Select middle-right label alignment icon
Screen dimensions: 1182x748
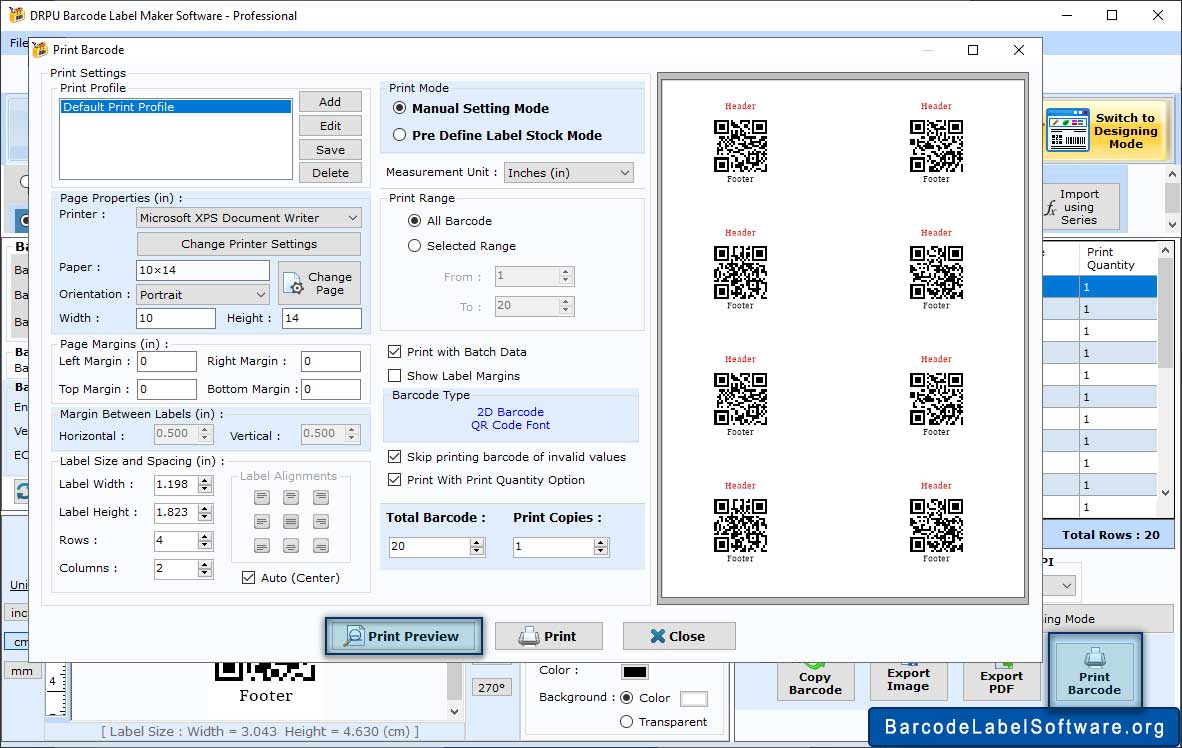click(321, 522)
